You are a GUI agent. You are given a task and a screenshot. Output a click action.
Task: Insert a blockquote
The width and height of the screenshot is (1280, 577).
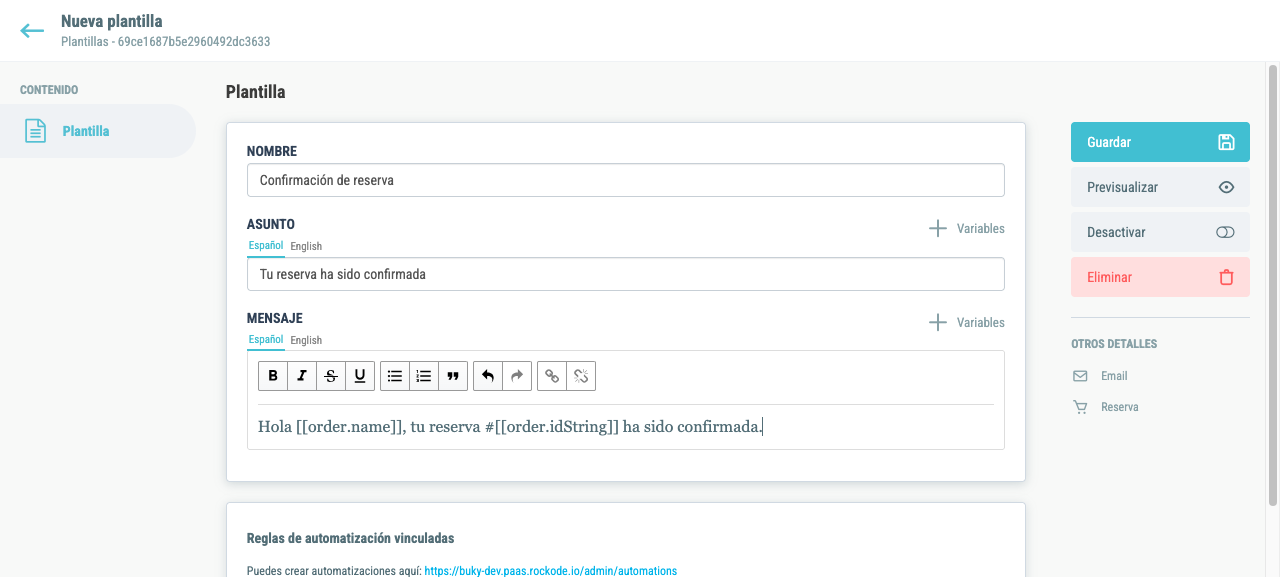point(453,376)
